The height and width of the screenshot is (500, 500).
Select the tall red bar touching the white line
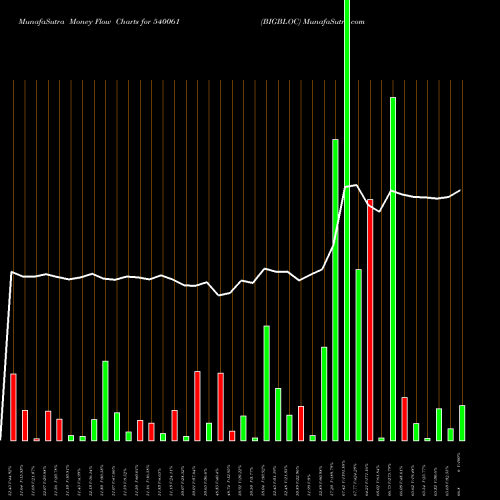click(x=370, y=320)
